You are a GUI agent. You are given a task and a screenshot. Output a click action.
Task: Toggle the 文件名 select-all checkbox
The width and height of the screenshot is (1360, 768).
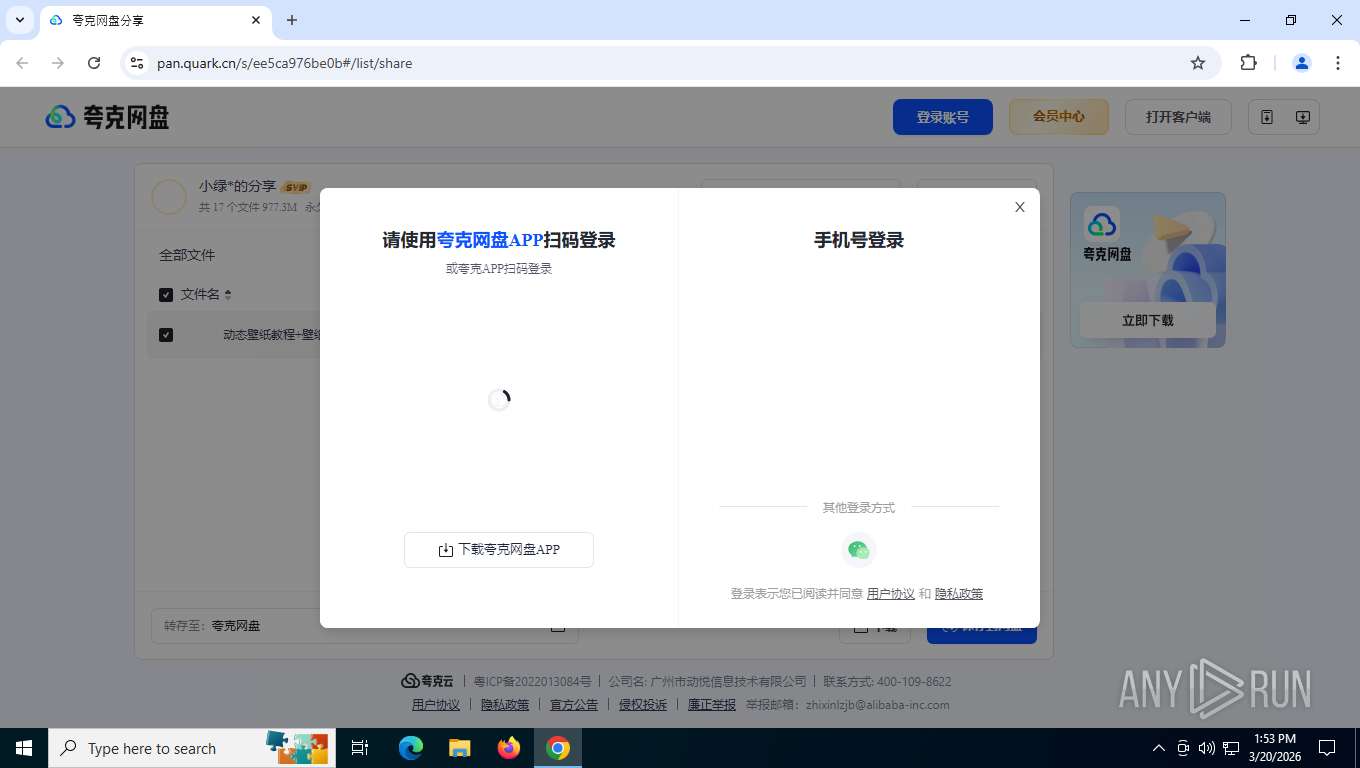[x=166, y=295]
